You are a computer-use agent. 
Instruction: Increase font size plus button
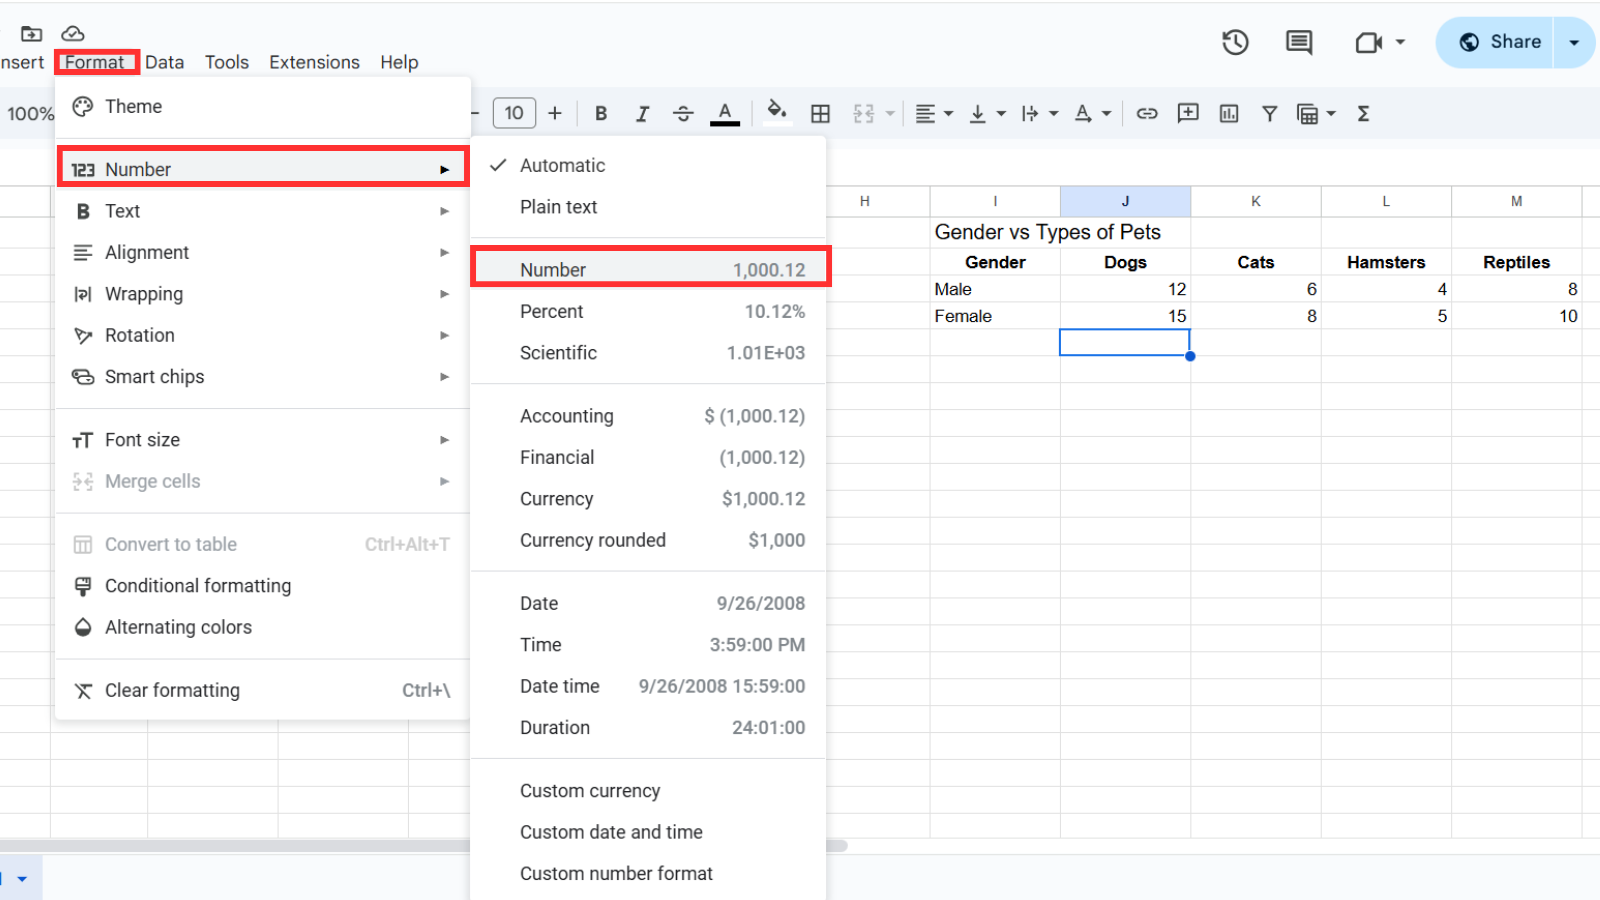555,113
